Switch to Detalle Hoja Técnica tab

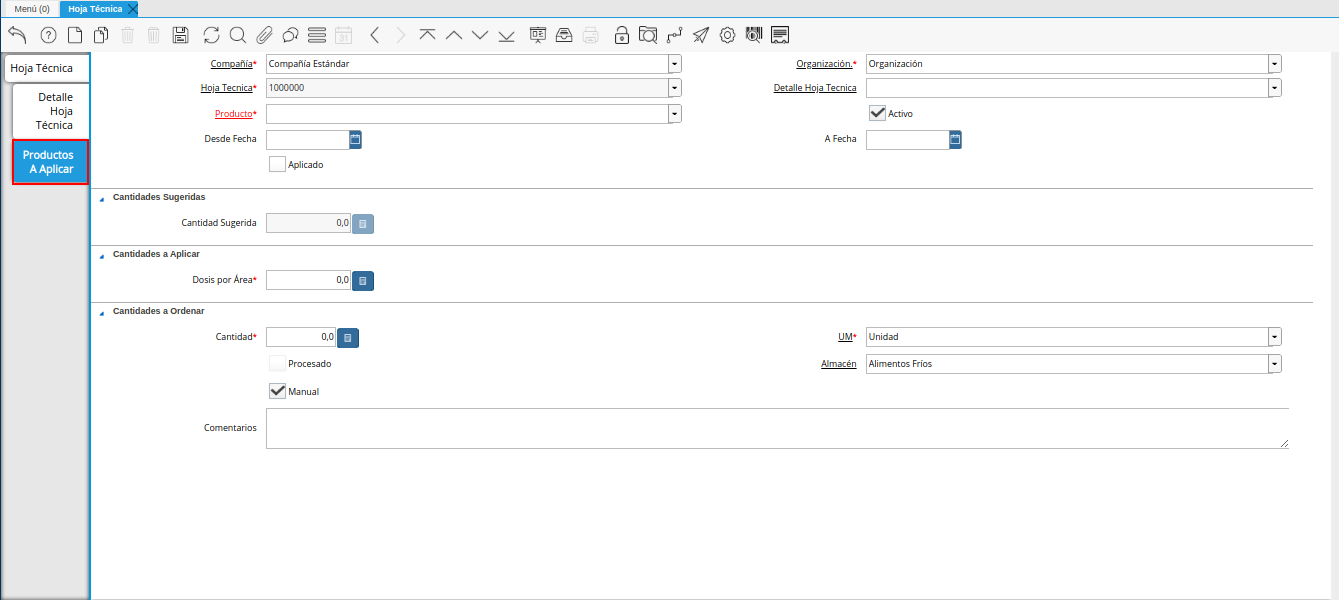click(x=55, y=111)
